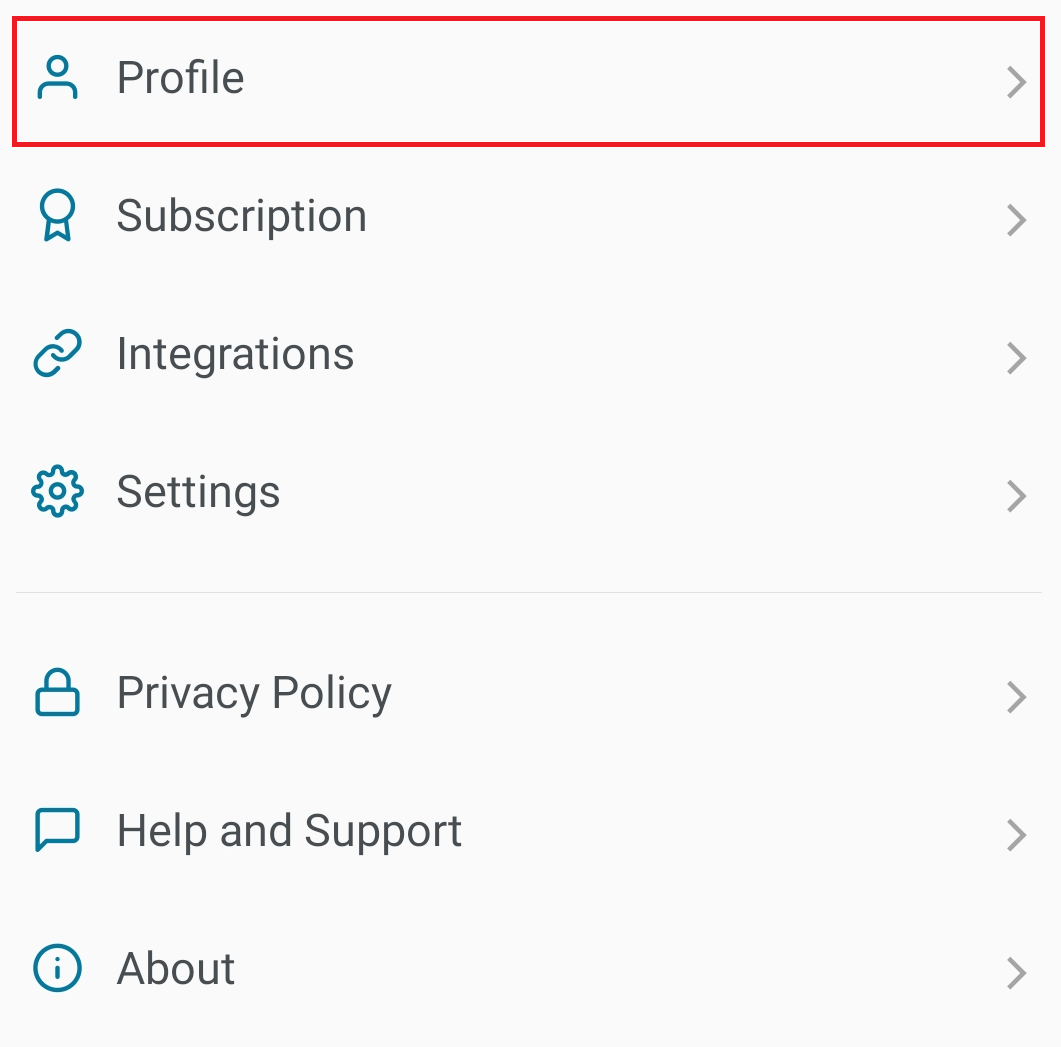This screenshot has width=1061, height=1047.
Task: Click the Profile person icon
Action: 57,78
